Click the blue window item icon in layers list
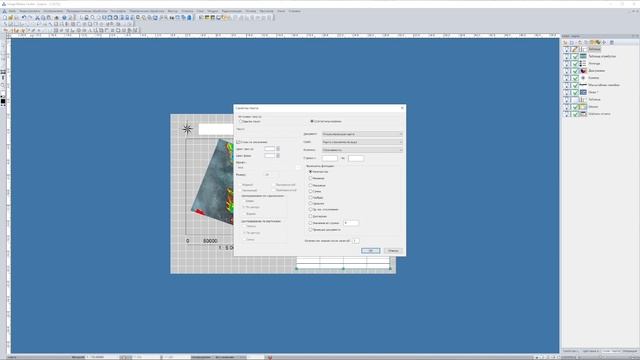The image size is (640, 360). point(583,92)
